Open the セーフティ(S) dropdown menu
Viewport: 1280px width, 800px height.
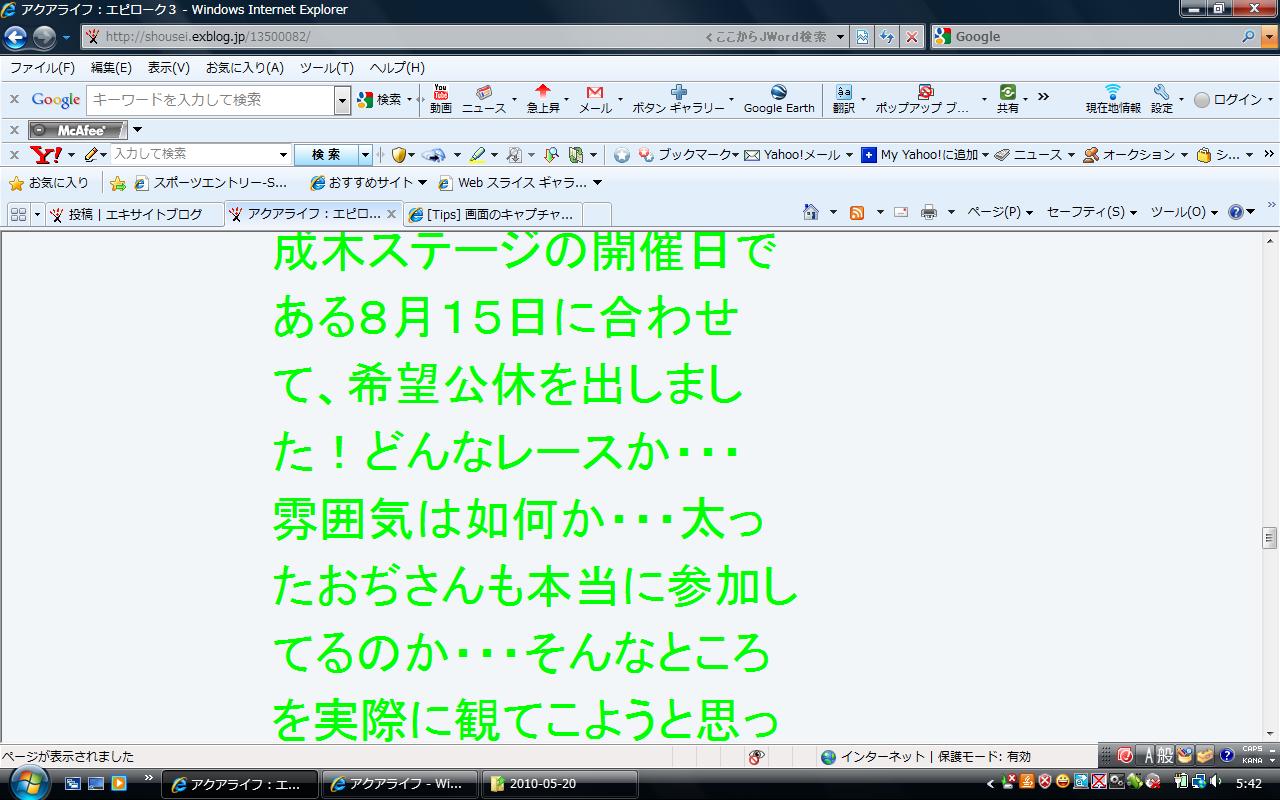point(1091,212)
